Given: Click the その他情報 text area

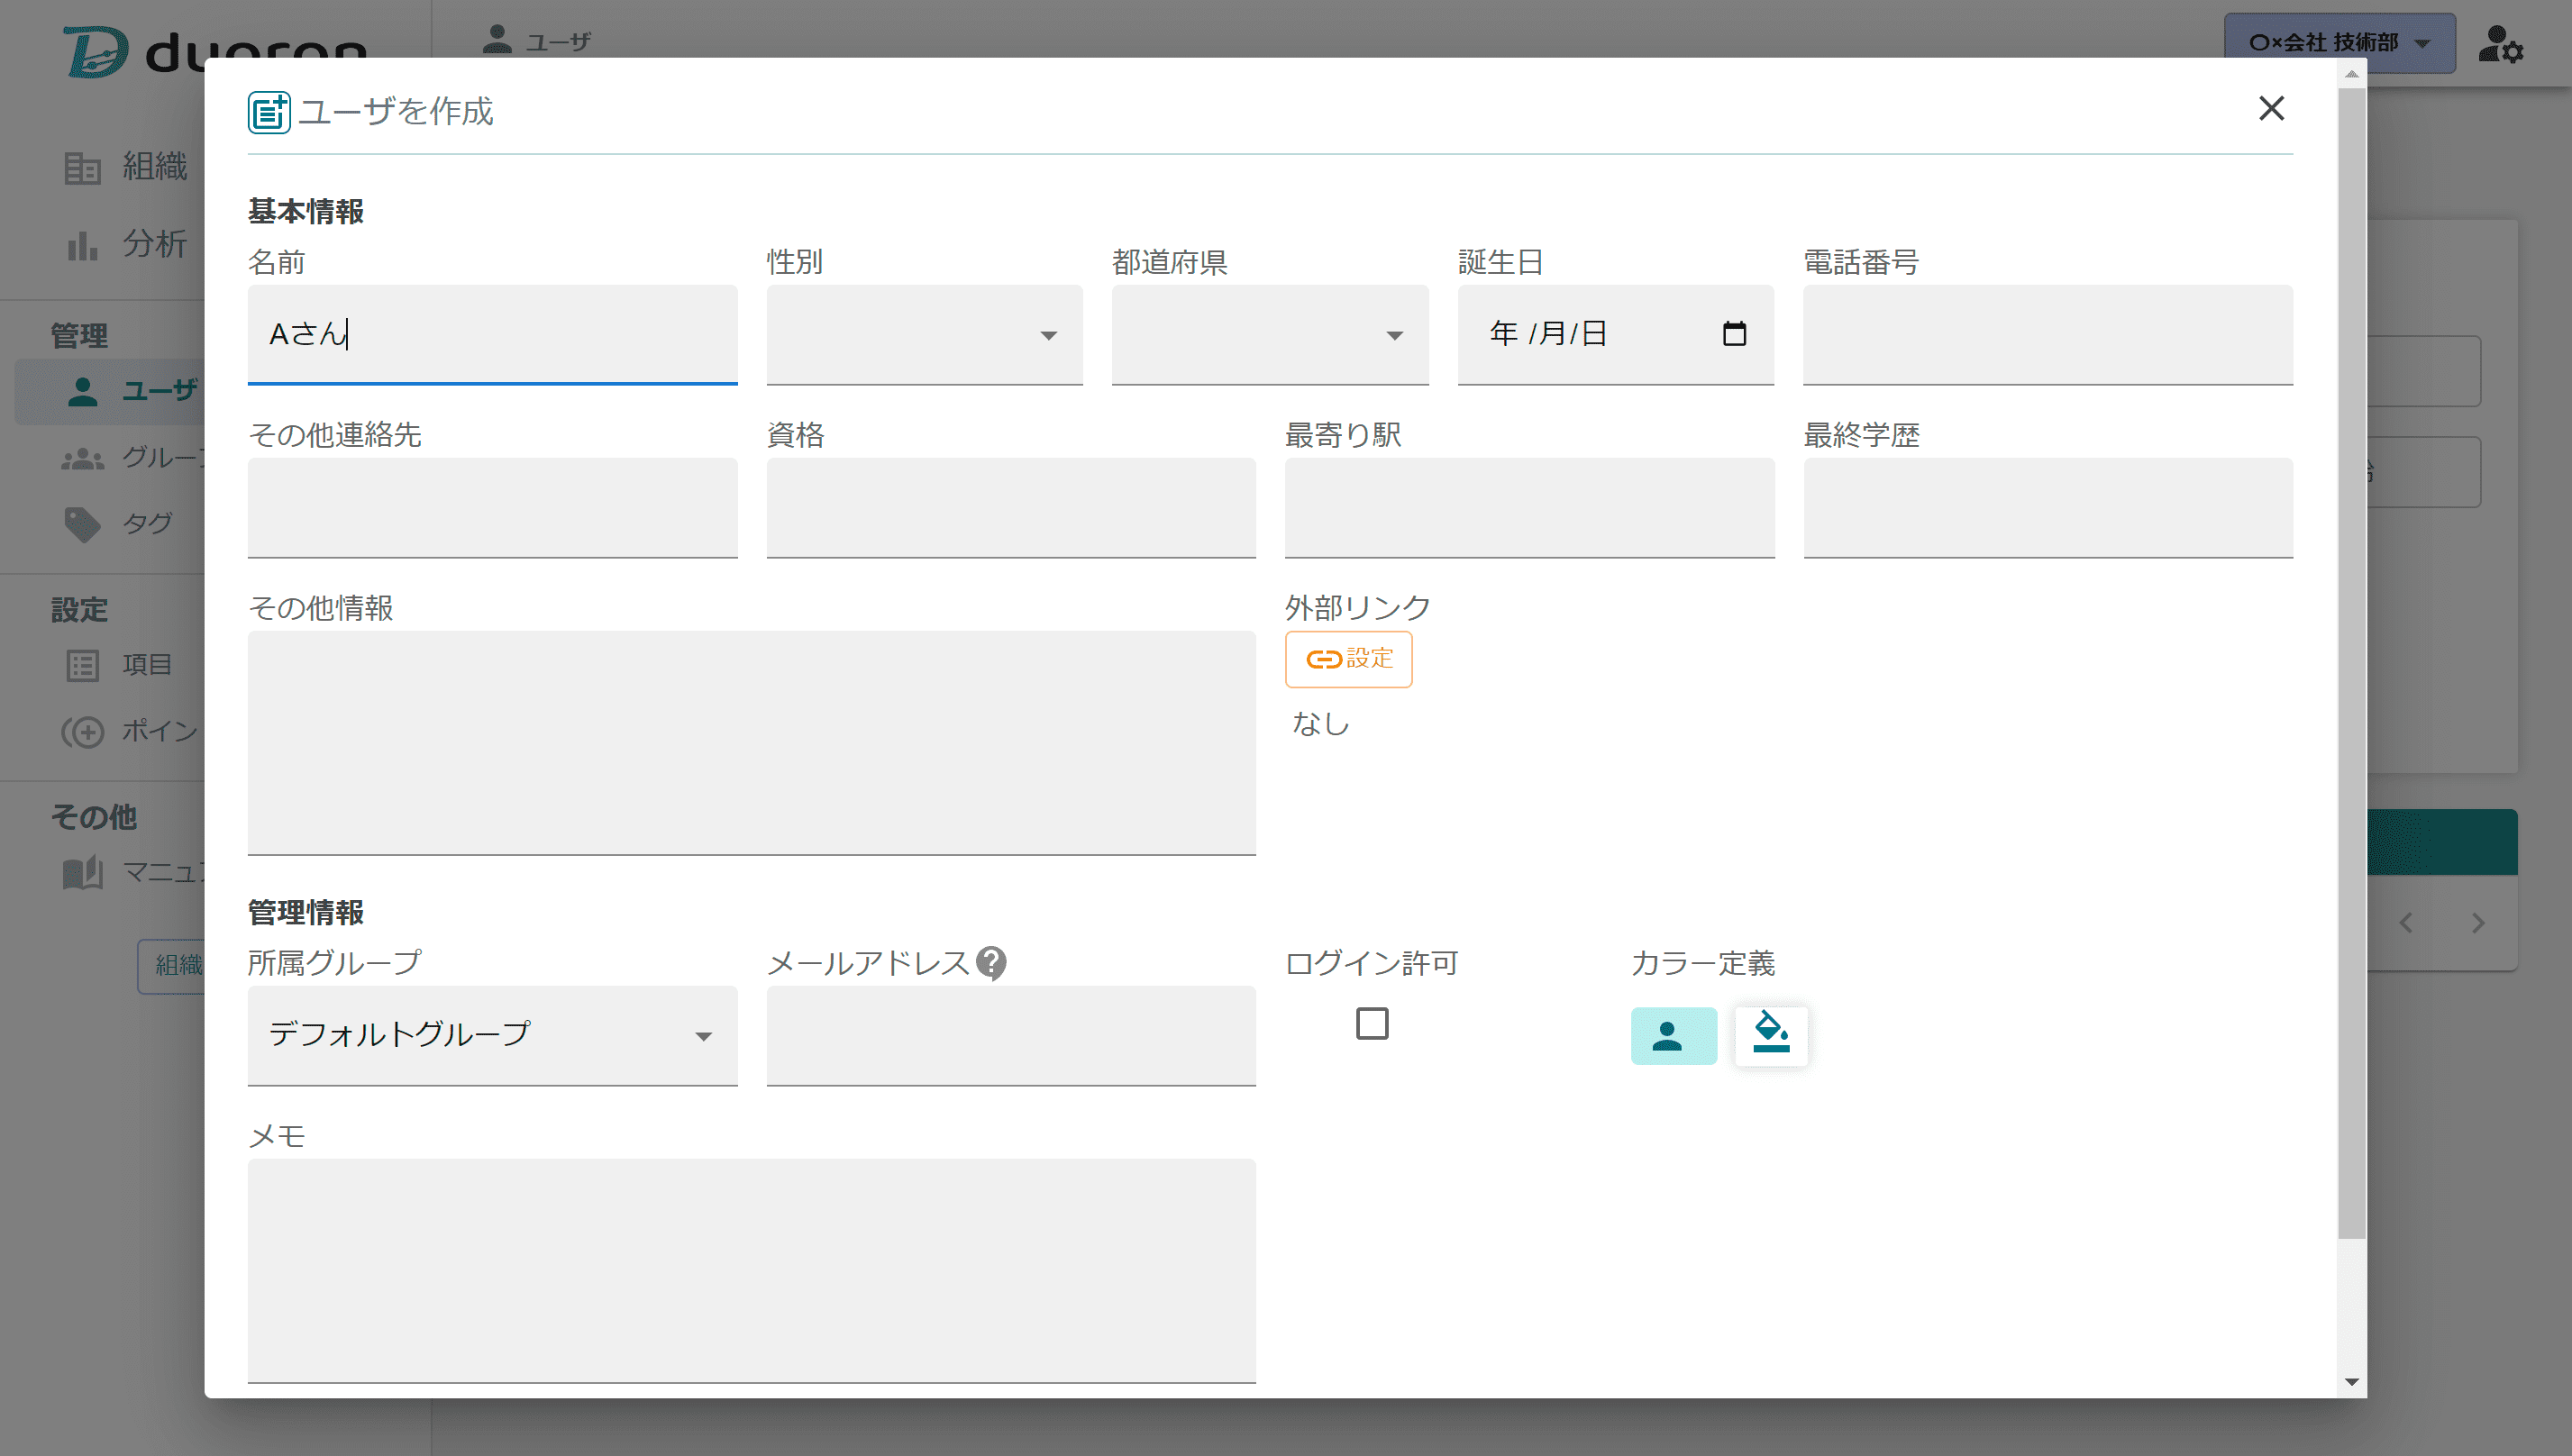Looking at the screenshot, I should point(751,742).
